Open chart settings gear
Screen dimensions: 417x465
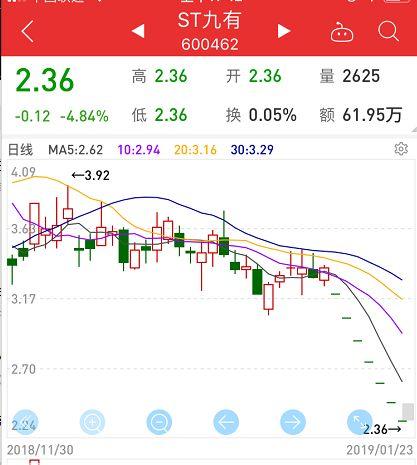pyautogui.click(x=401, y=149)
